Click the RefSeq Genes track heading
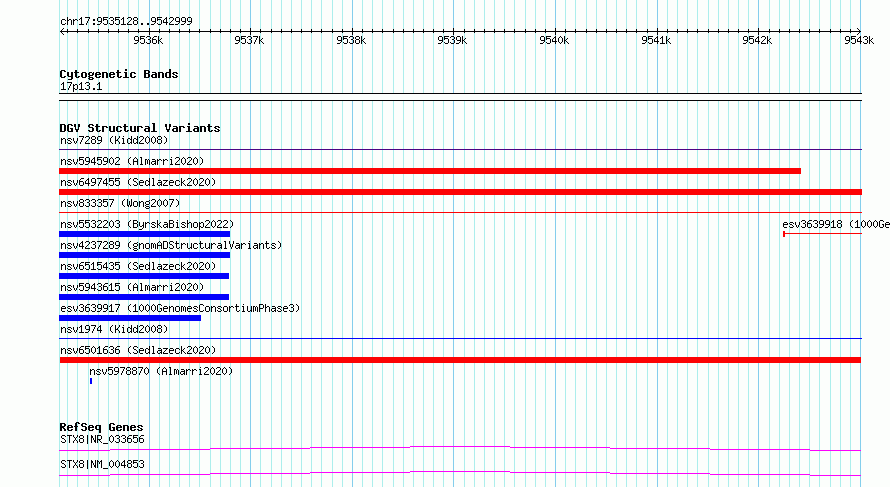This screenshot has height=487, width=890. coord(101,427)
